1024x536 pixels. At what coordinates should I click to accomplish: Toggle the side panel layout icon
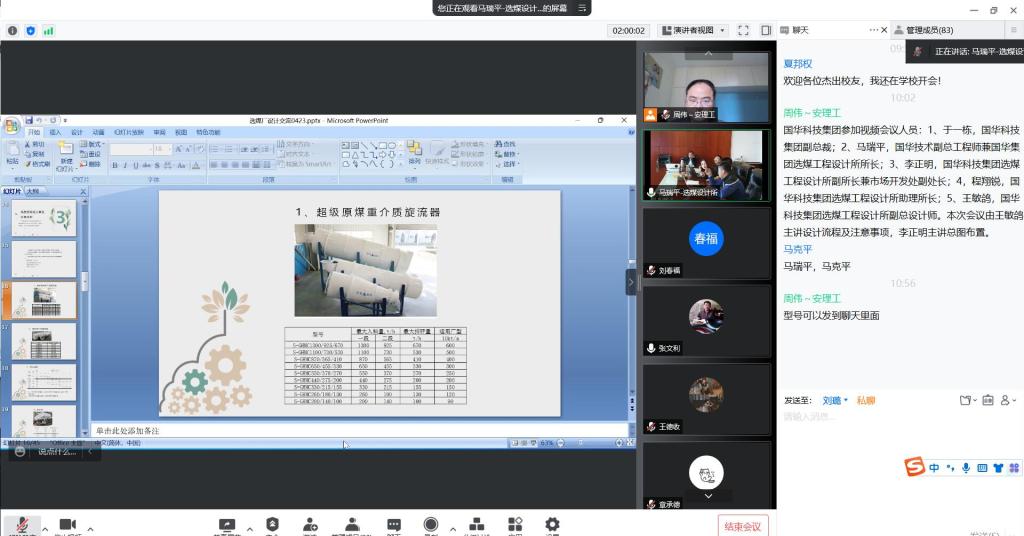766,30
